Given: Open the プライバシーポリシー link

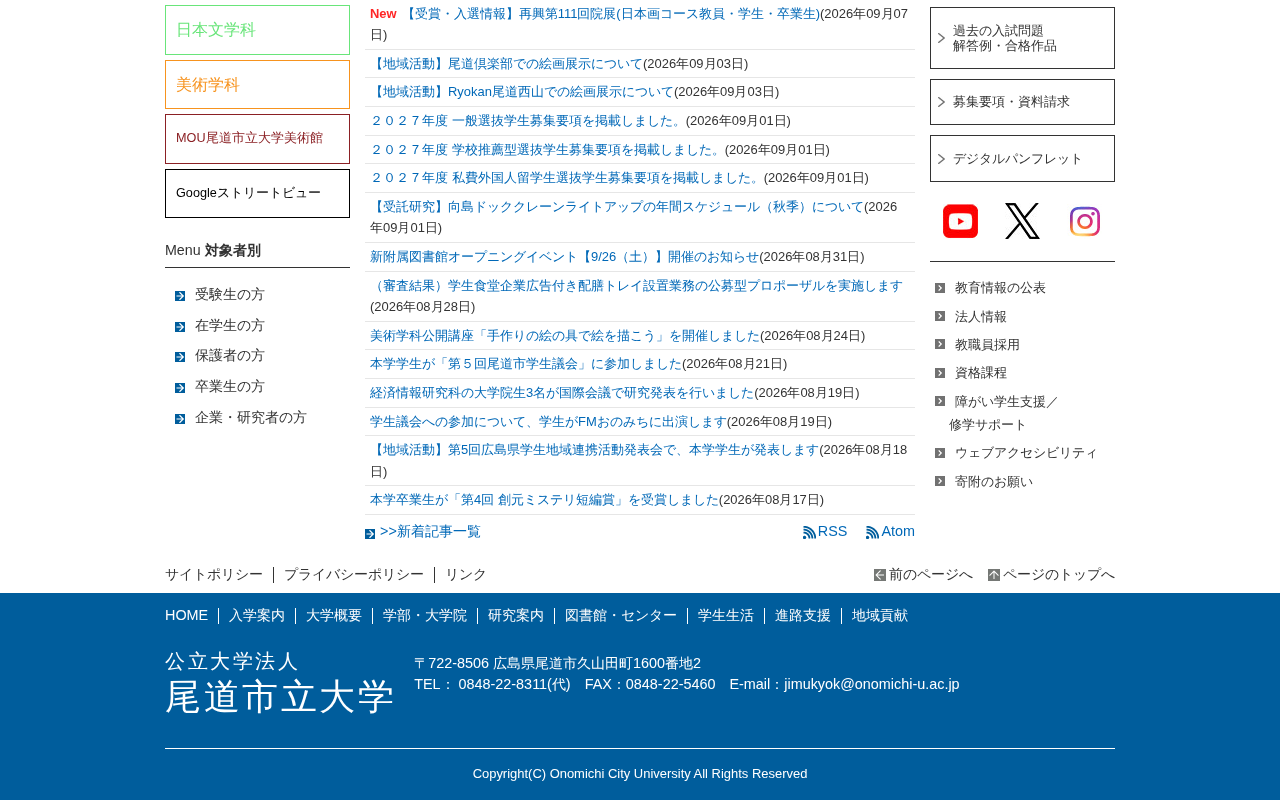Looking at the screenshot, I should point(354,575).
